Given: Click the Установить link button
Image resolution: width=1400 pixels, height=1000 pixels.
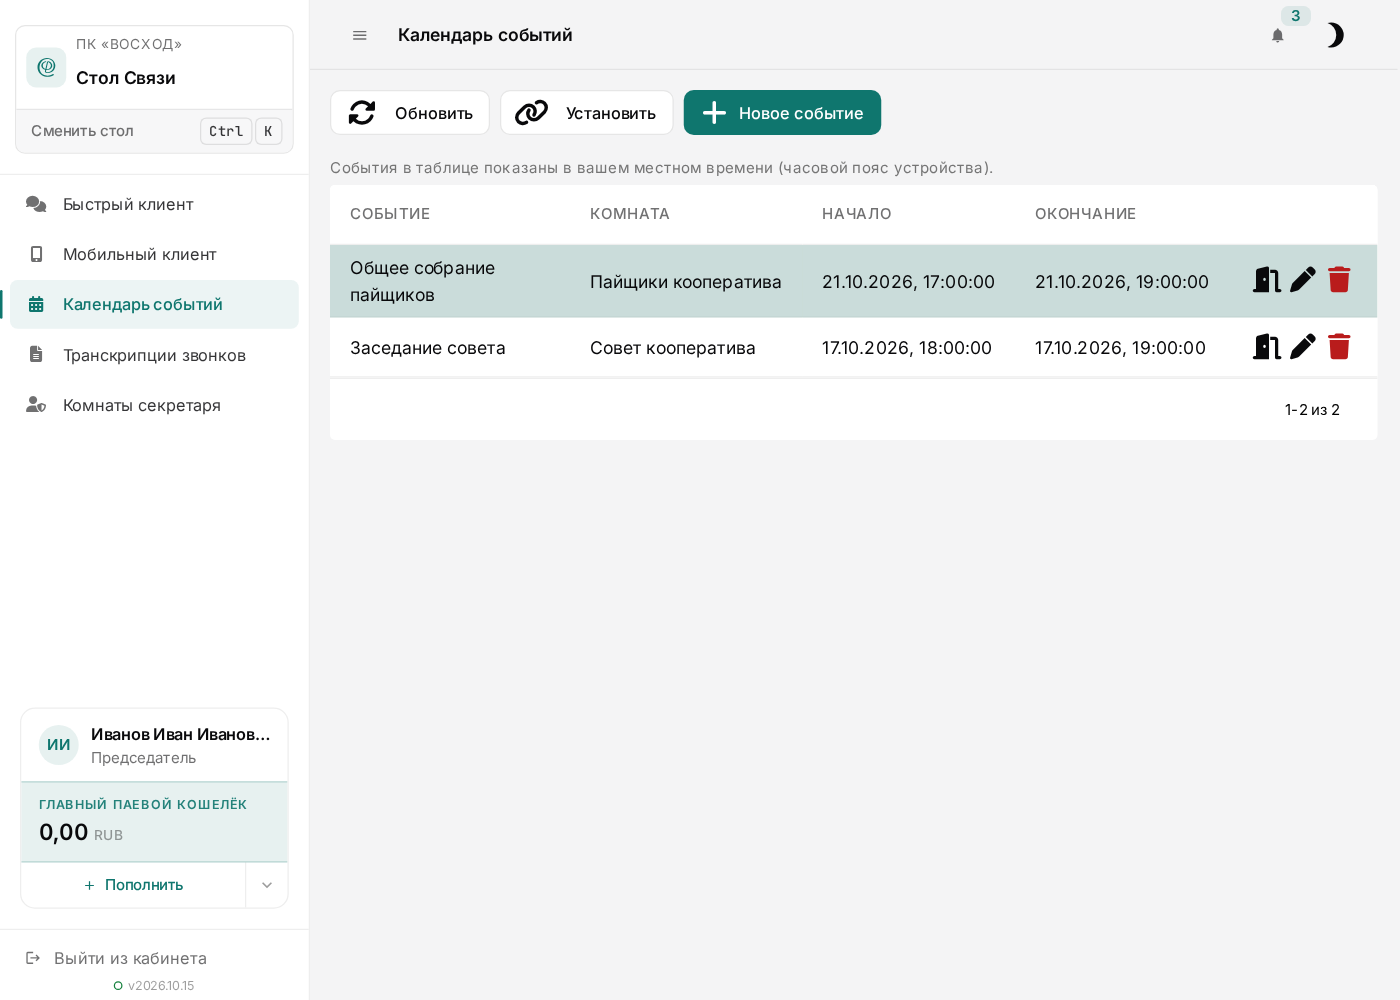Looking at the screenshot, I should [586, 113].
